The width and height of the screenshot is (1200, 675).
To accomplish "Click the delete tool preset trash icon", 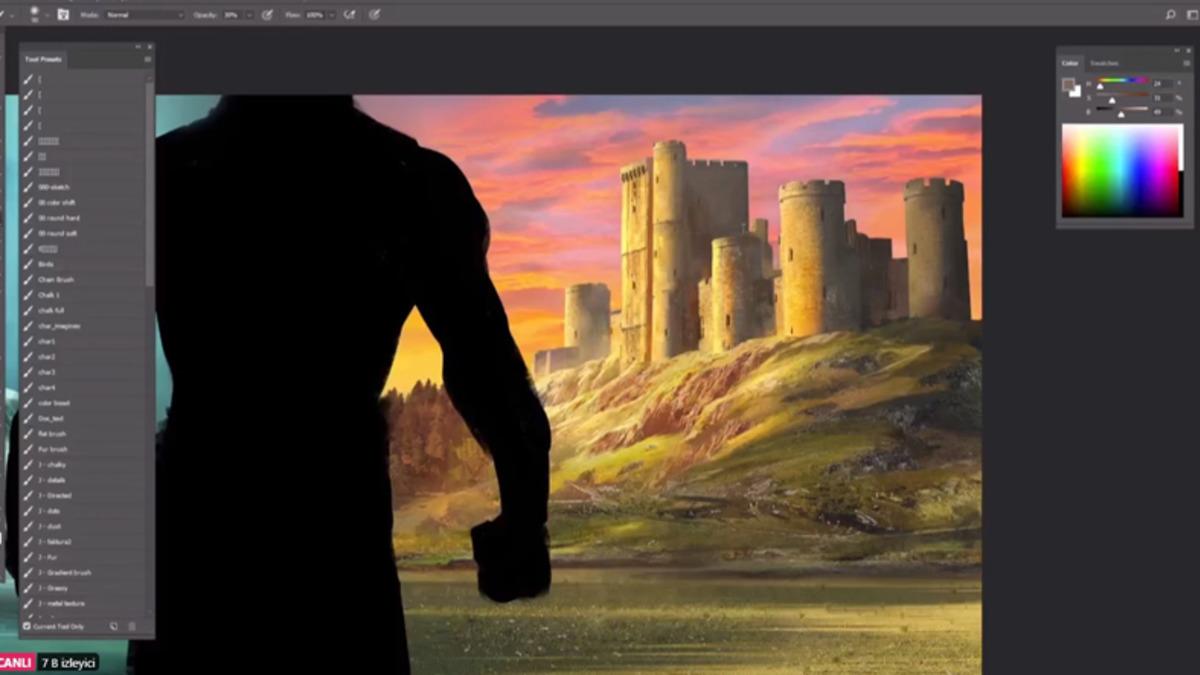I will point(132,627).
